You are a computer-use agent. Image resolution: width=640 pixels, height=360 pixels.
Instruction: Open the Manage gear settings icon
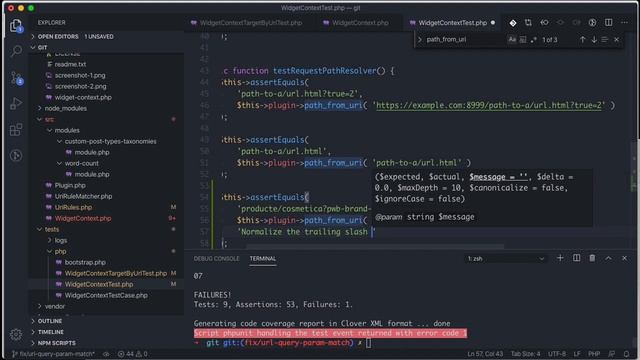[x=16, y=335]
